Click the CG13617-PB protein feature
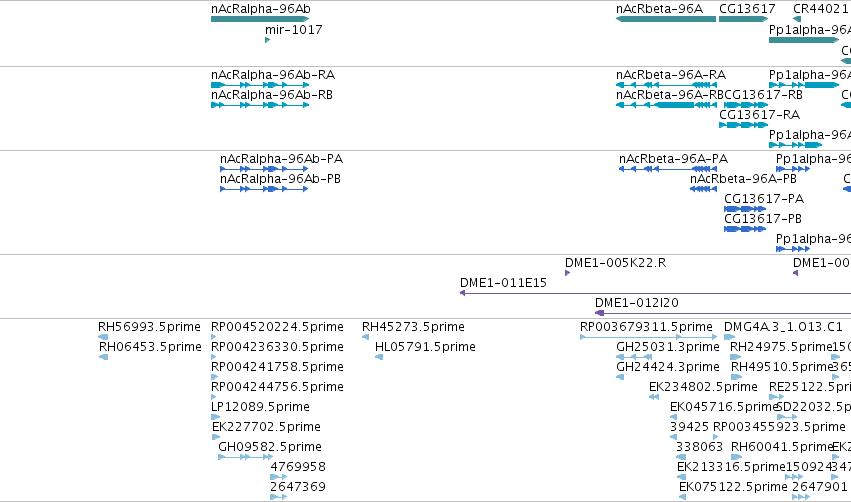This screenshot has height=502, width=851. point(745,229)
